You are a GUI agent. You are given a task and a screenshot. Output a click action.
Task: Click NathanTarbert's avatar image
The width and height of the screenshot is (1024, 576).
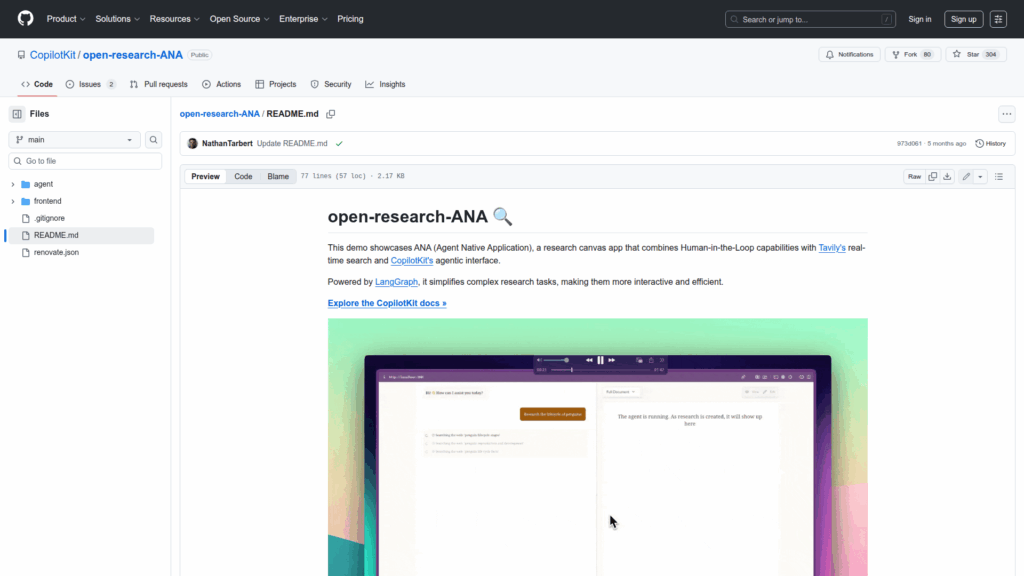point(193,144)
